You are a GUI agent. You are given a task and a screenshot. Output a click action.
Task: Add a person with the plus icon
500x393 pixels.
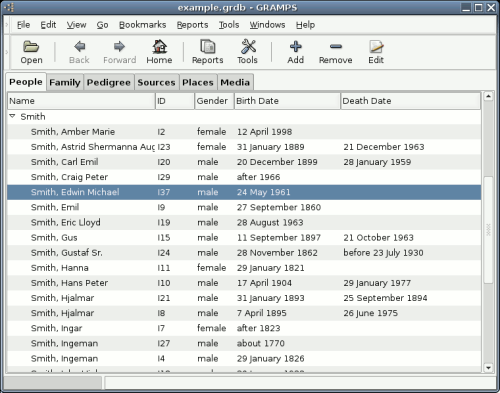tap(296, 46)
